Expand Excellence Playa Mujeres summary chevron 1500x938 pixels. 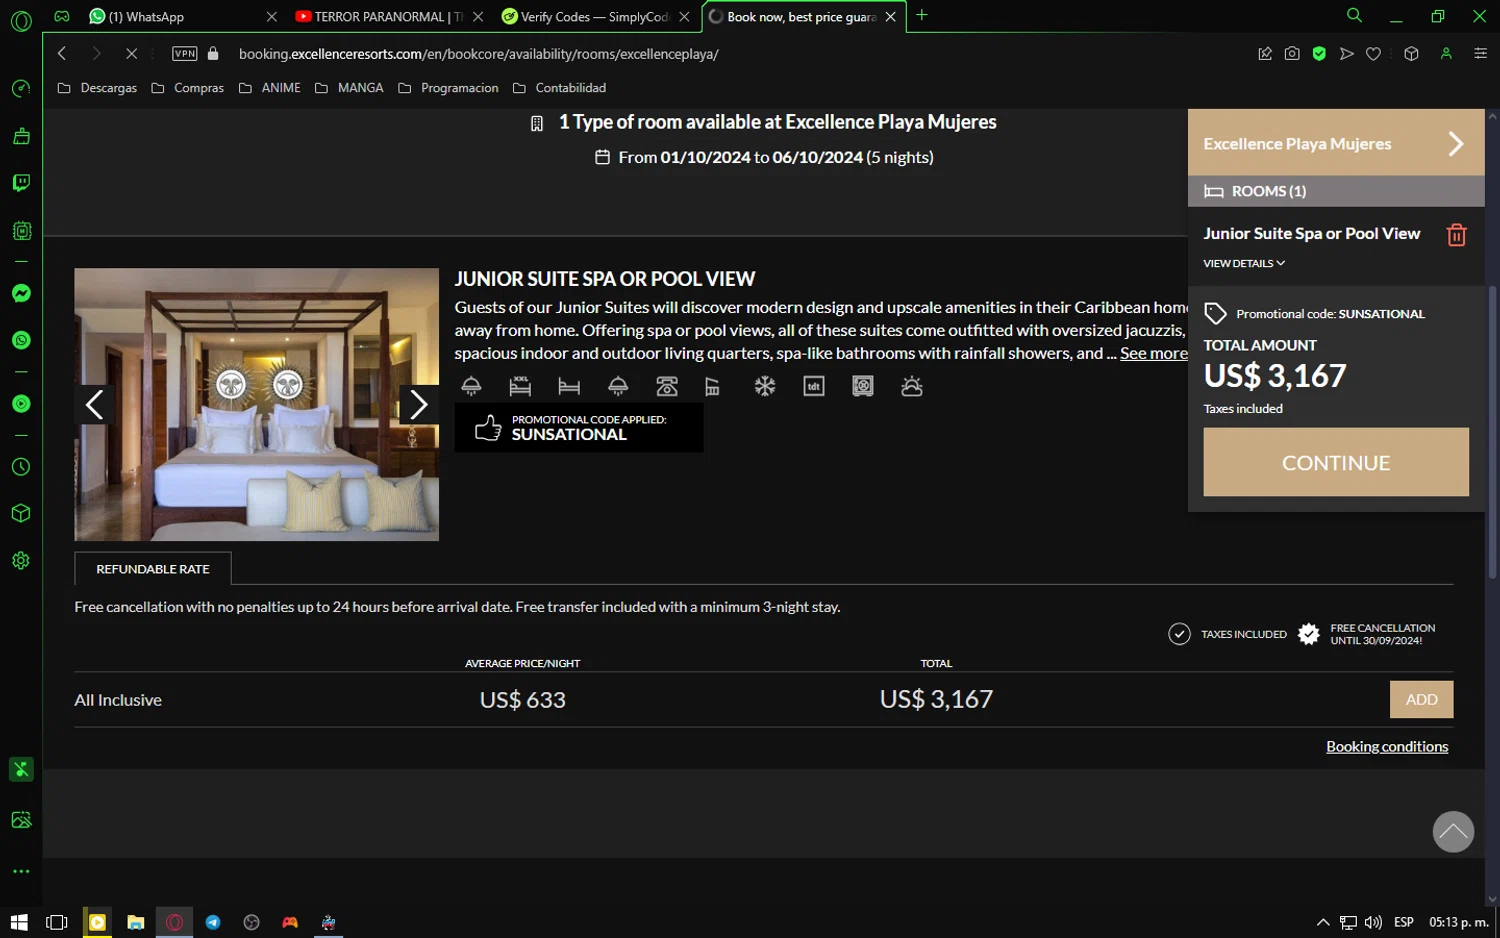click(1456, 144)
